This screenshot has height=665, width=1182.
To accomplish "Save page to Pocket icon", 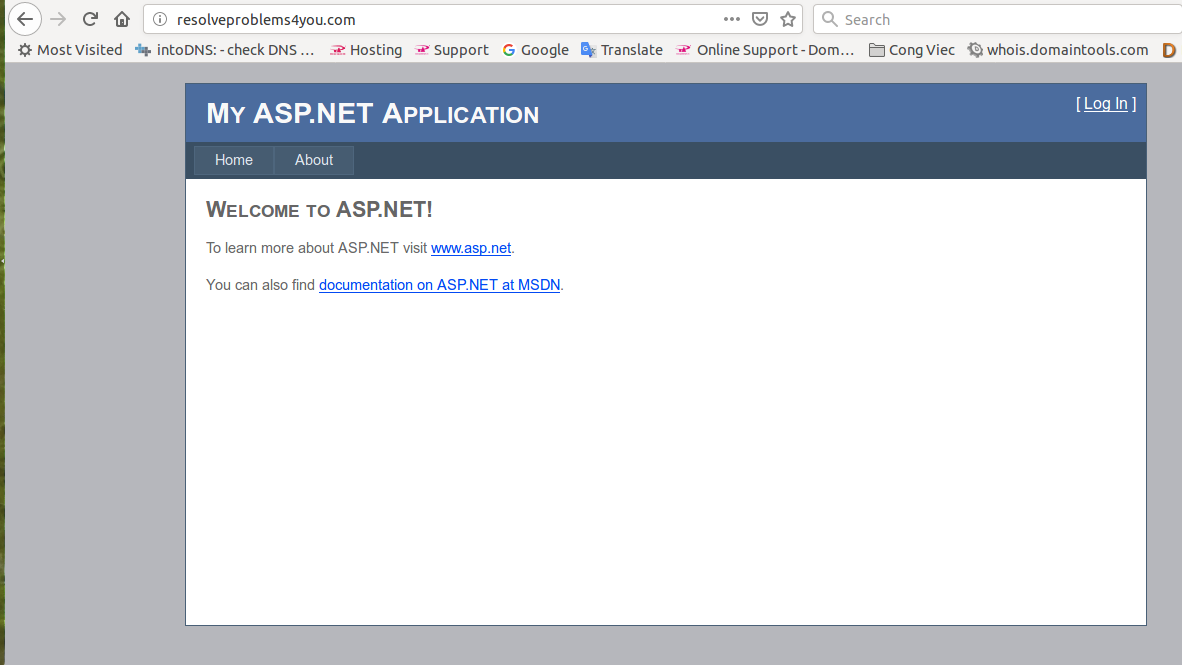I will tap(760, 19).
